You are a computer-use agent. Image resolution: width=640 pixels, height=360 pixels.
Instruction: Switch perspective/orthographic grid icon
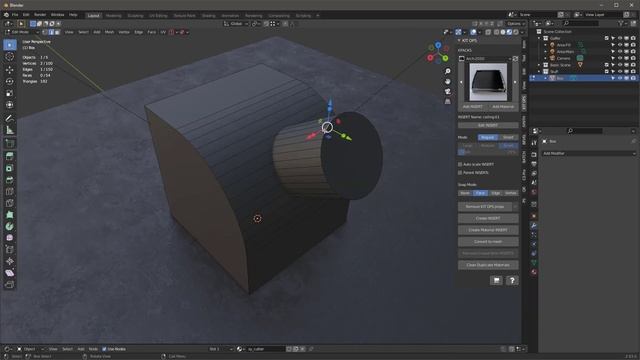coord(448,101)
